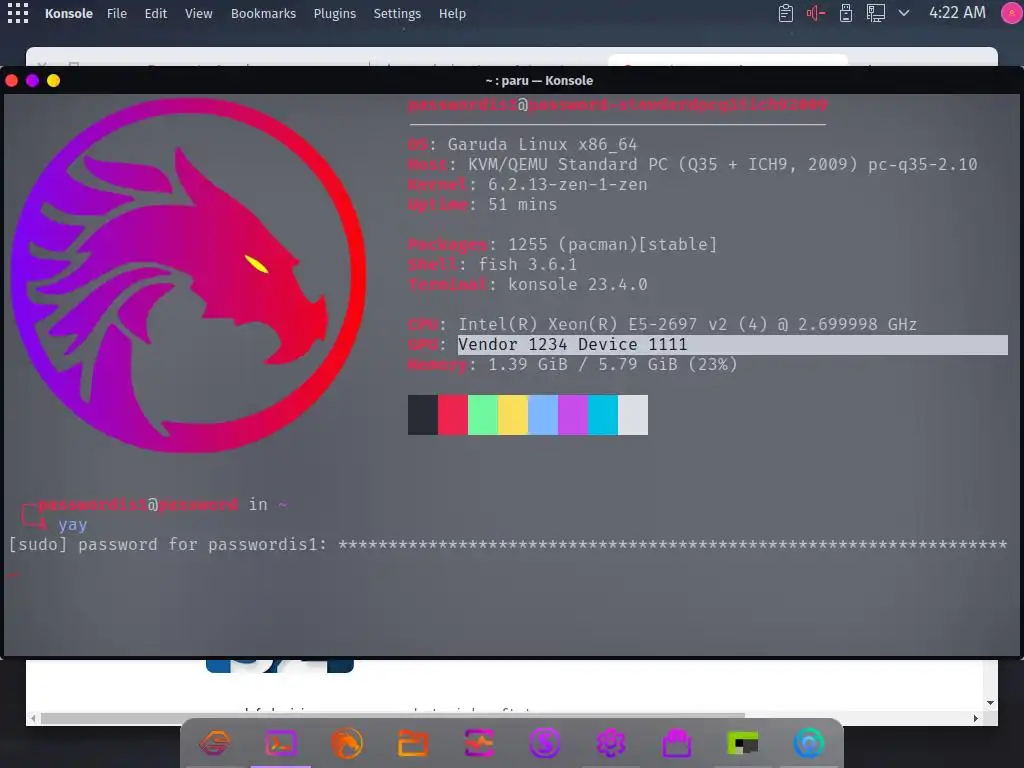Click the Konsole title bar text
Viewport: 1024px width, 768px height.
[x=539, y=80]
